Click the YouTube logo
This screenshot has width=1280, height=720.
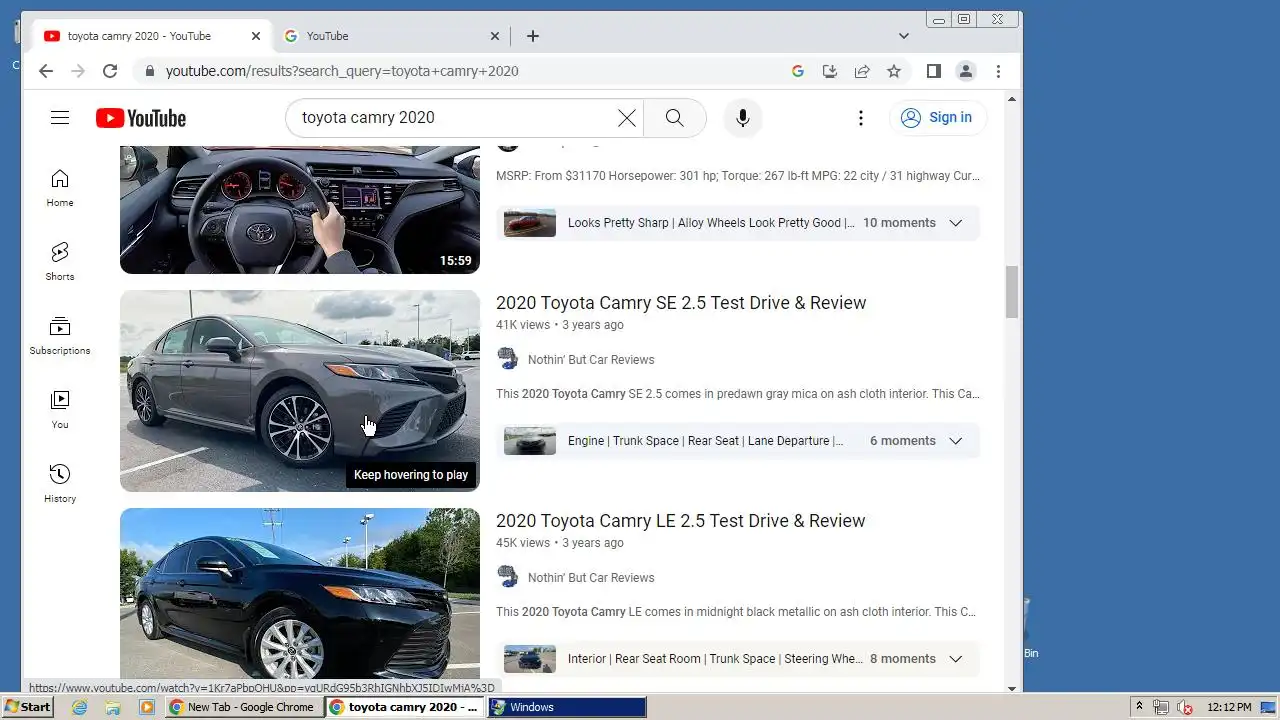tap(141, 118)
